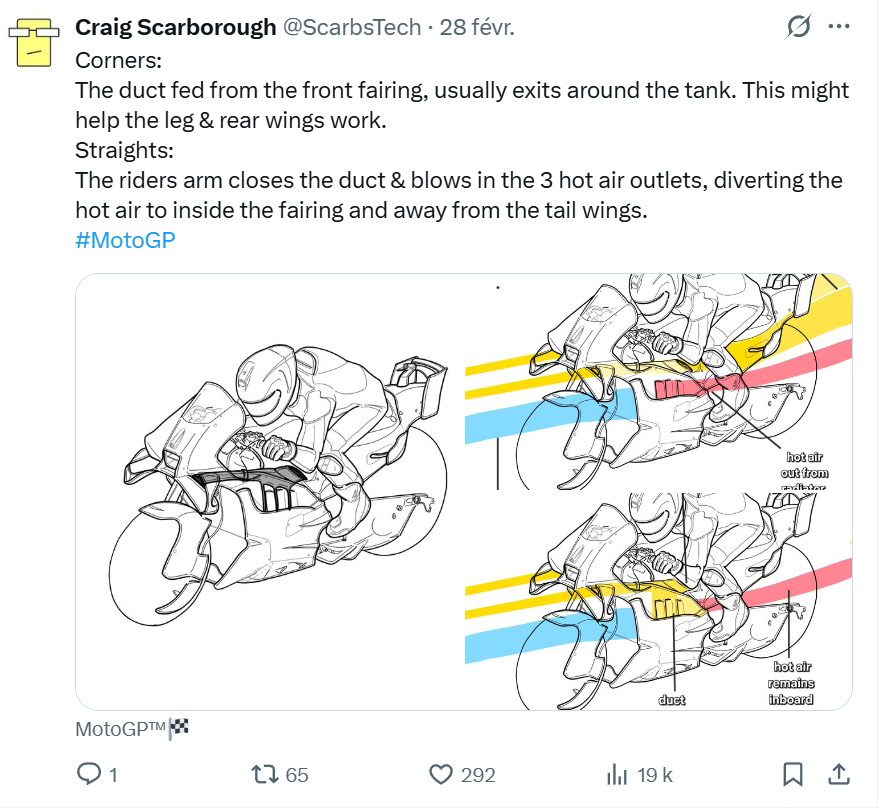
Task: Open the Grok slashed-circle icon
Action: (798, 28)
